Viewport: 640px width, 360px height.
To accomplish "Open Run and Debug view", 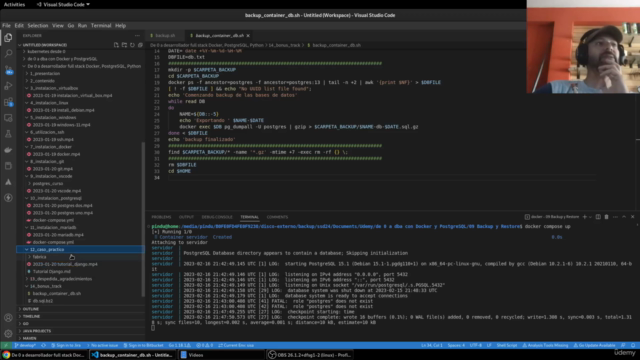I will [8, 86].
